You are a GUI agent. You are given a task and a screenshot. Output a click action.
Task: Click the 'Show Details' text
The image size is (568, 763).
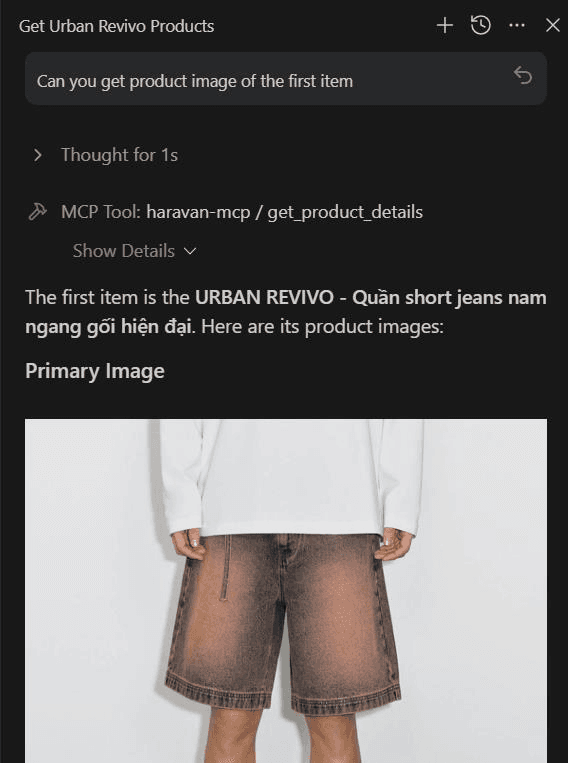124,251
